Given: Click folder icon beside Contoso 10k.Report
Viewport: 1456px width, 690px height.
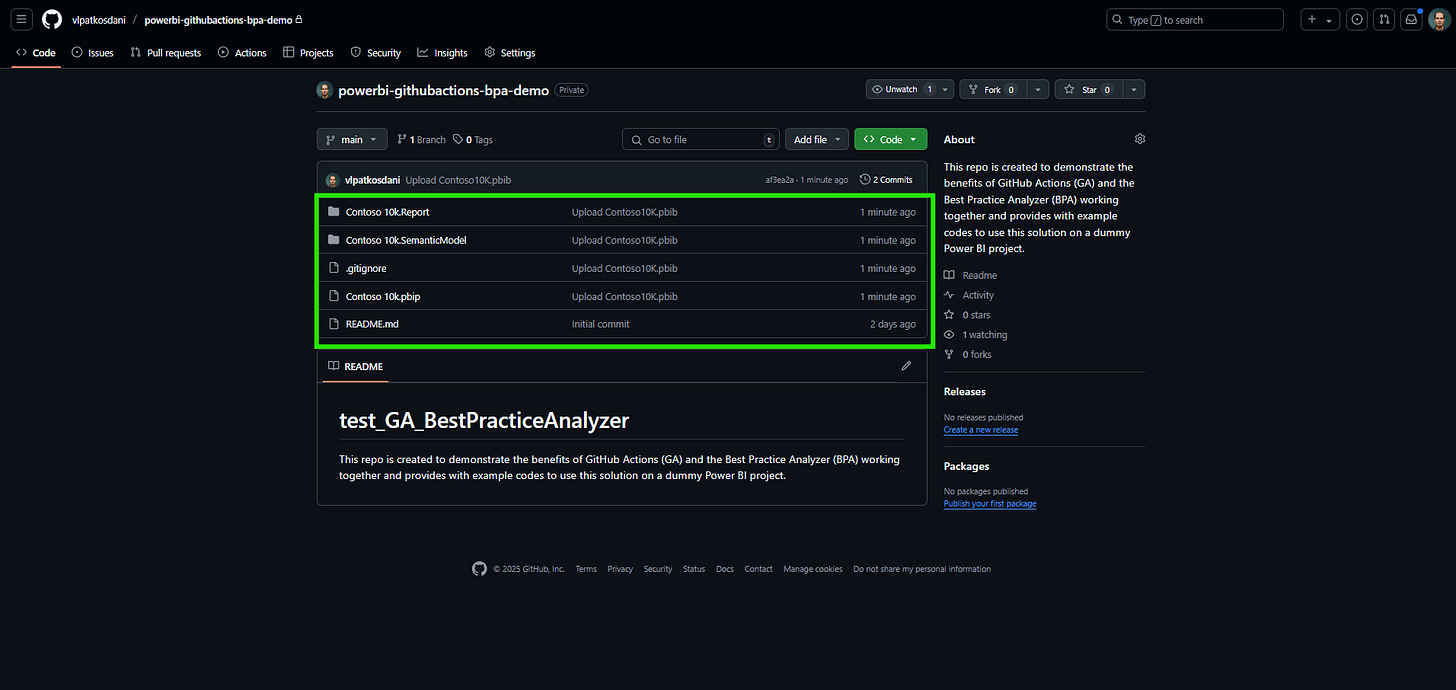Looking at the screenshot, I should 334,212.
